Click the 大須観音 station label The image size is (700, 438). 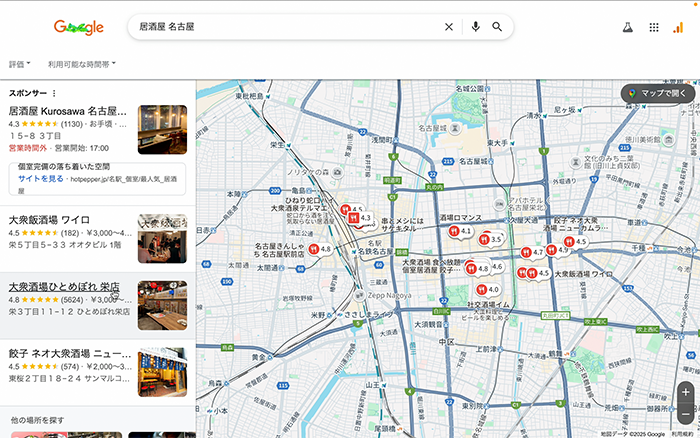click(x=428, y=324)
